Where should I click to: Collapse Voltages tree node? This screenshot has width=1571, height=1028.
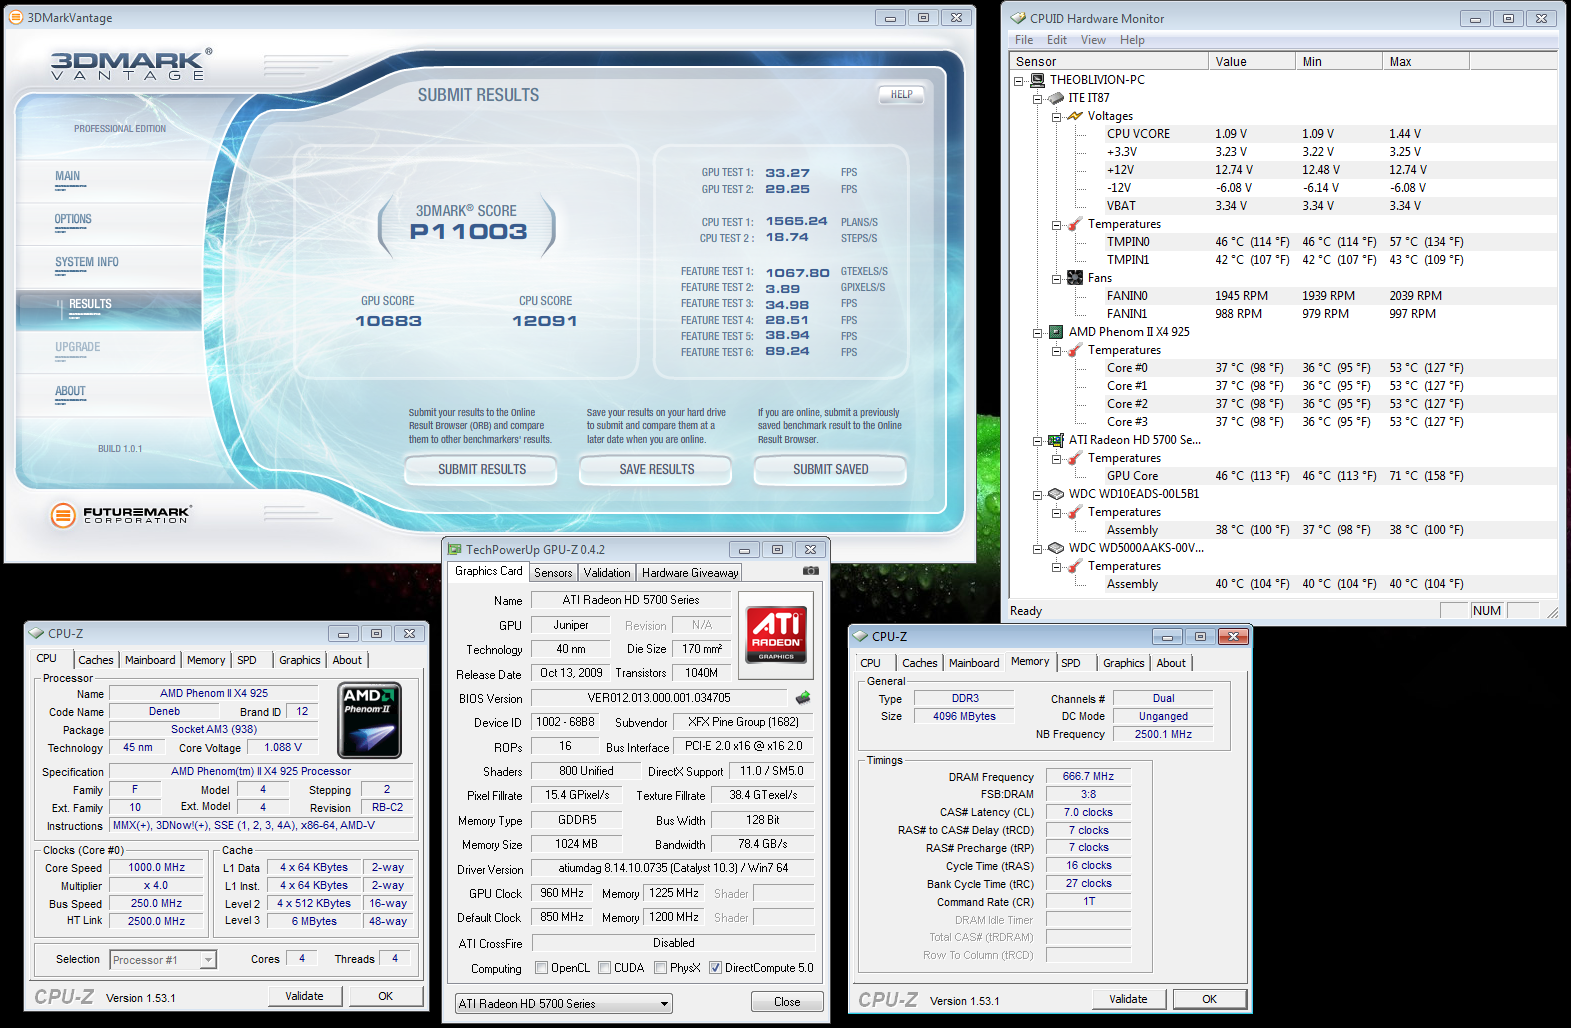tap(1056, 117)
